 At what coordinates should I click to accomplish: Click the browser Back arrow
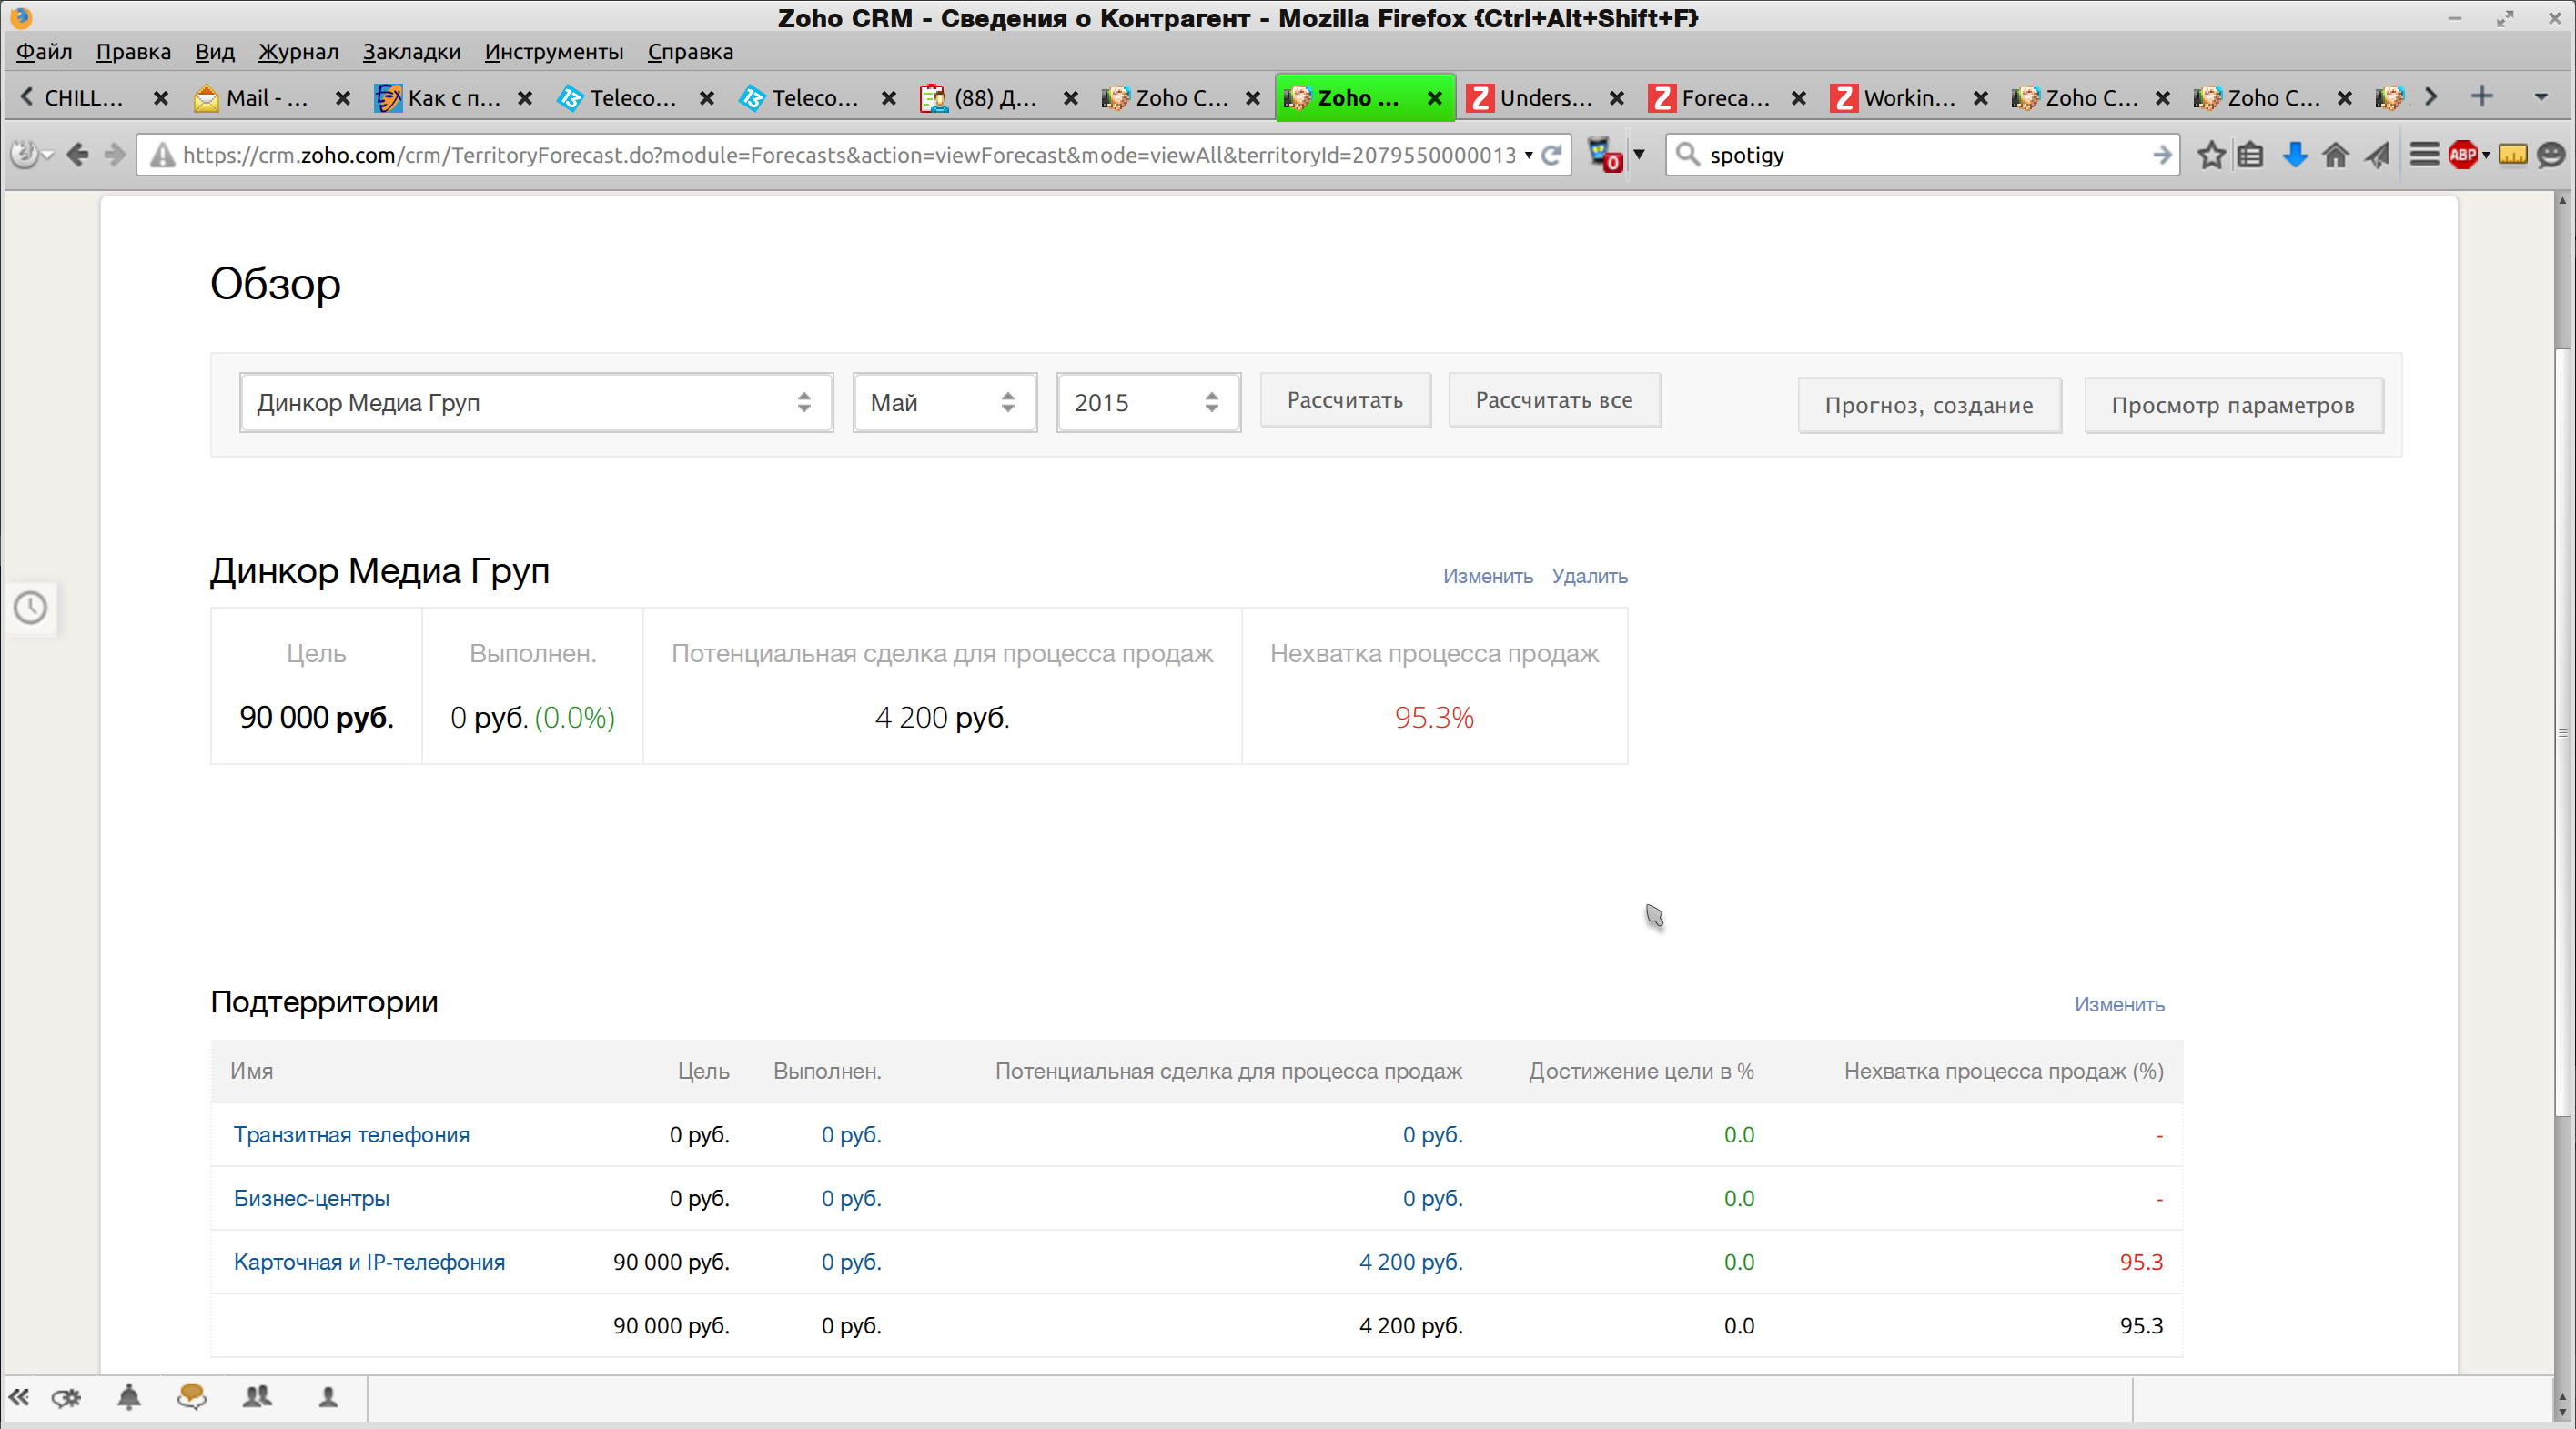point(77,155)
